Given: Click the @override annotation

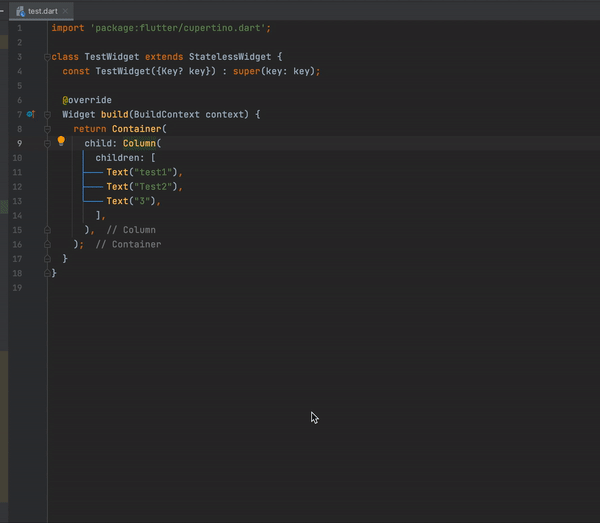Looking at the screenshot, I should click(87, 100).
